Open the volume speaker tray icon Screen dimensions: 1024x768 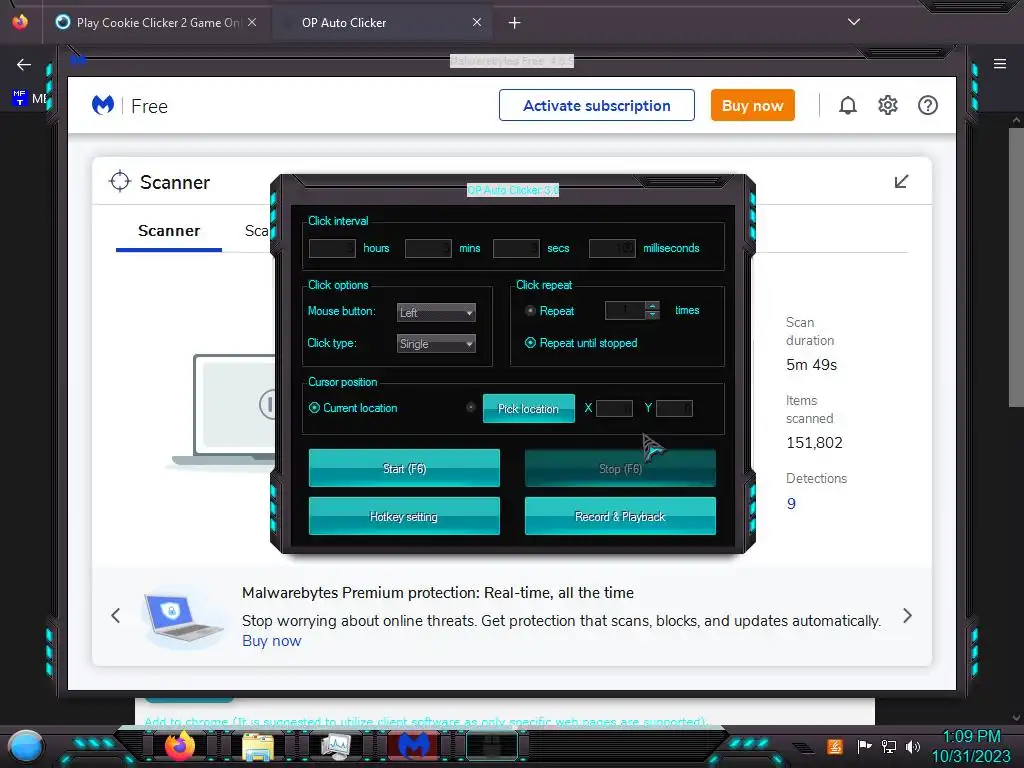[x=913, y=746]
